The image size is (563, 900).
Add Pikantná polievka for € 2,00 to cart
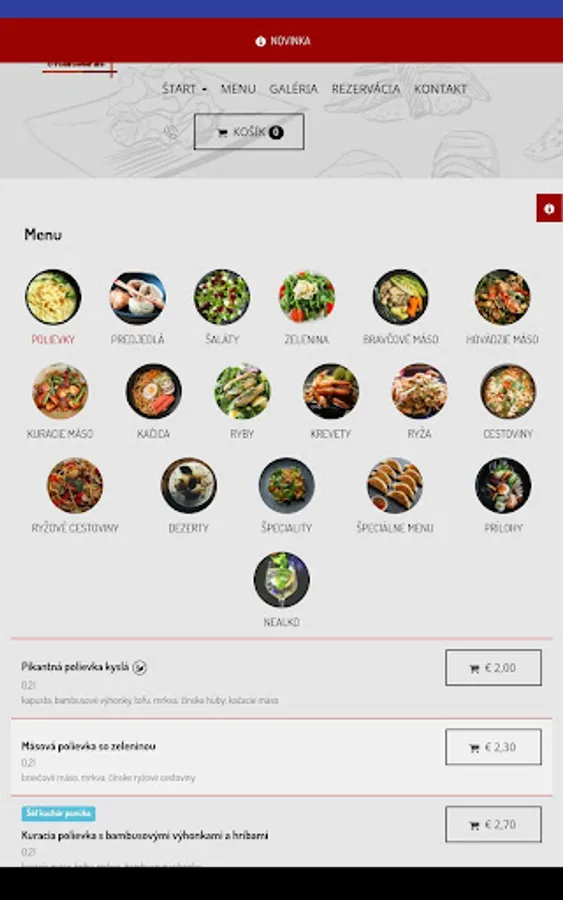pyautogui.click(x=494, y=668)
